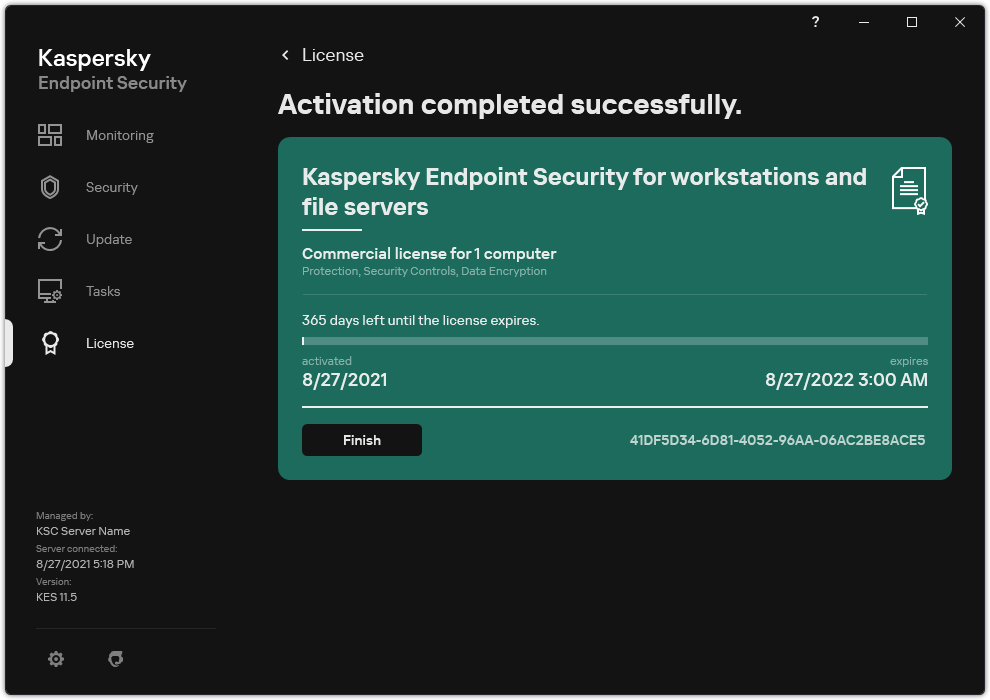Viewport: 990px width, 700px height.
Task: Click the Security shield icon
Action: [50, 187]
